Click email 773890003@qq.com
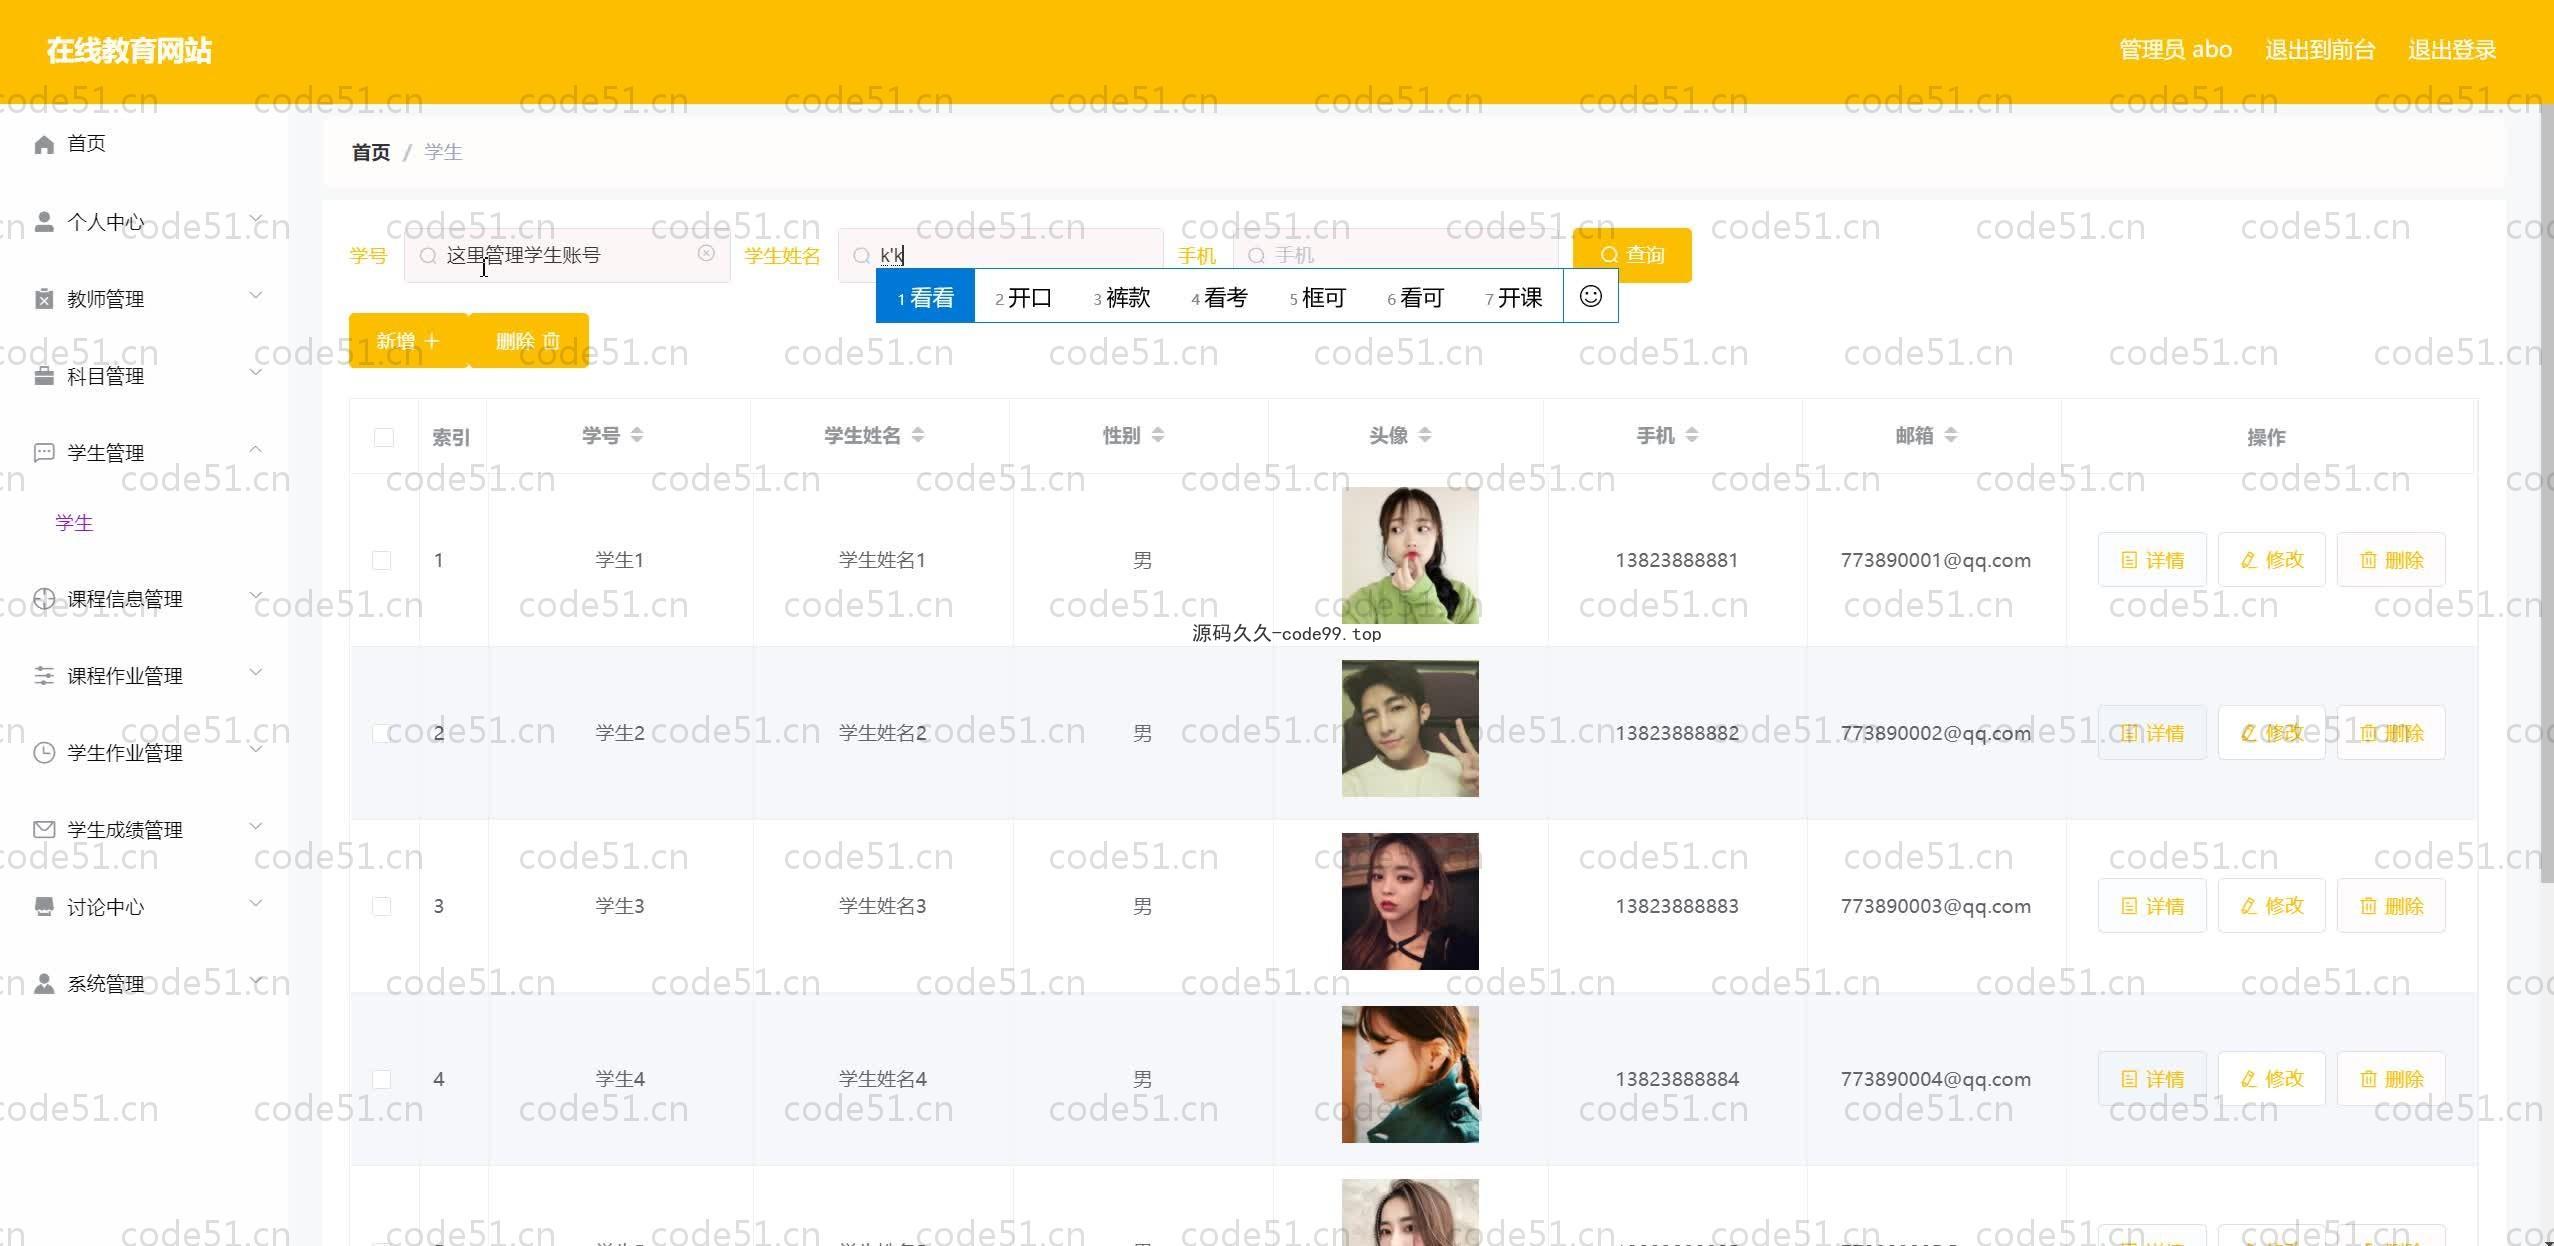The image size is (2554, 1246). coord(1935,906)
